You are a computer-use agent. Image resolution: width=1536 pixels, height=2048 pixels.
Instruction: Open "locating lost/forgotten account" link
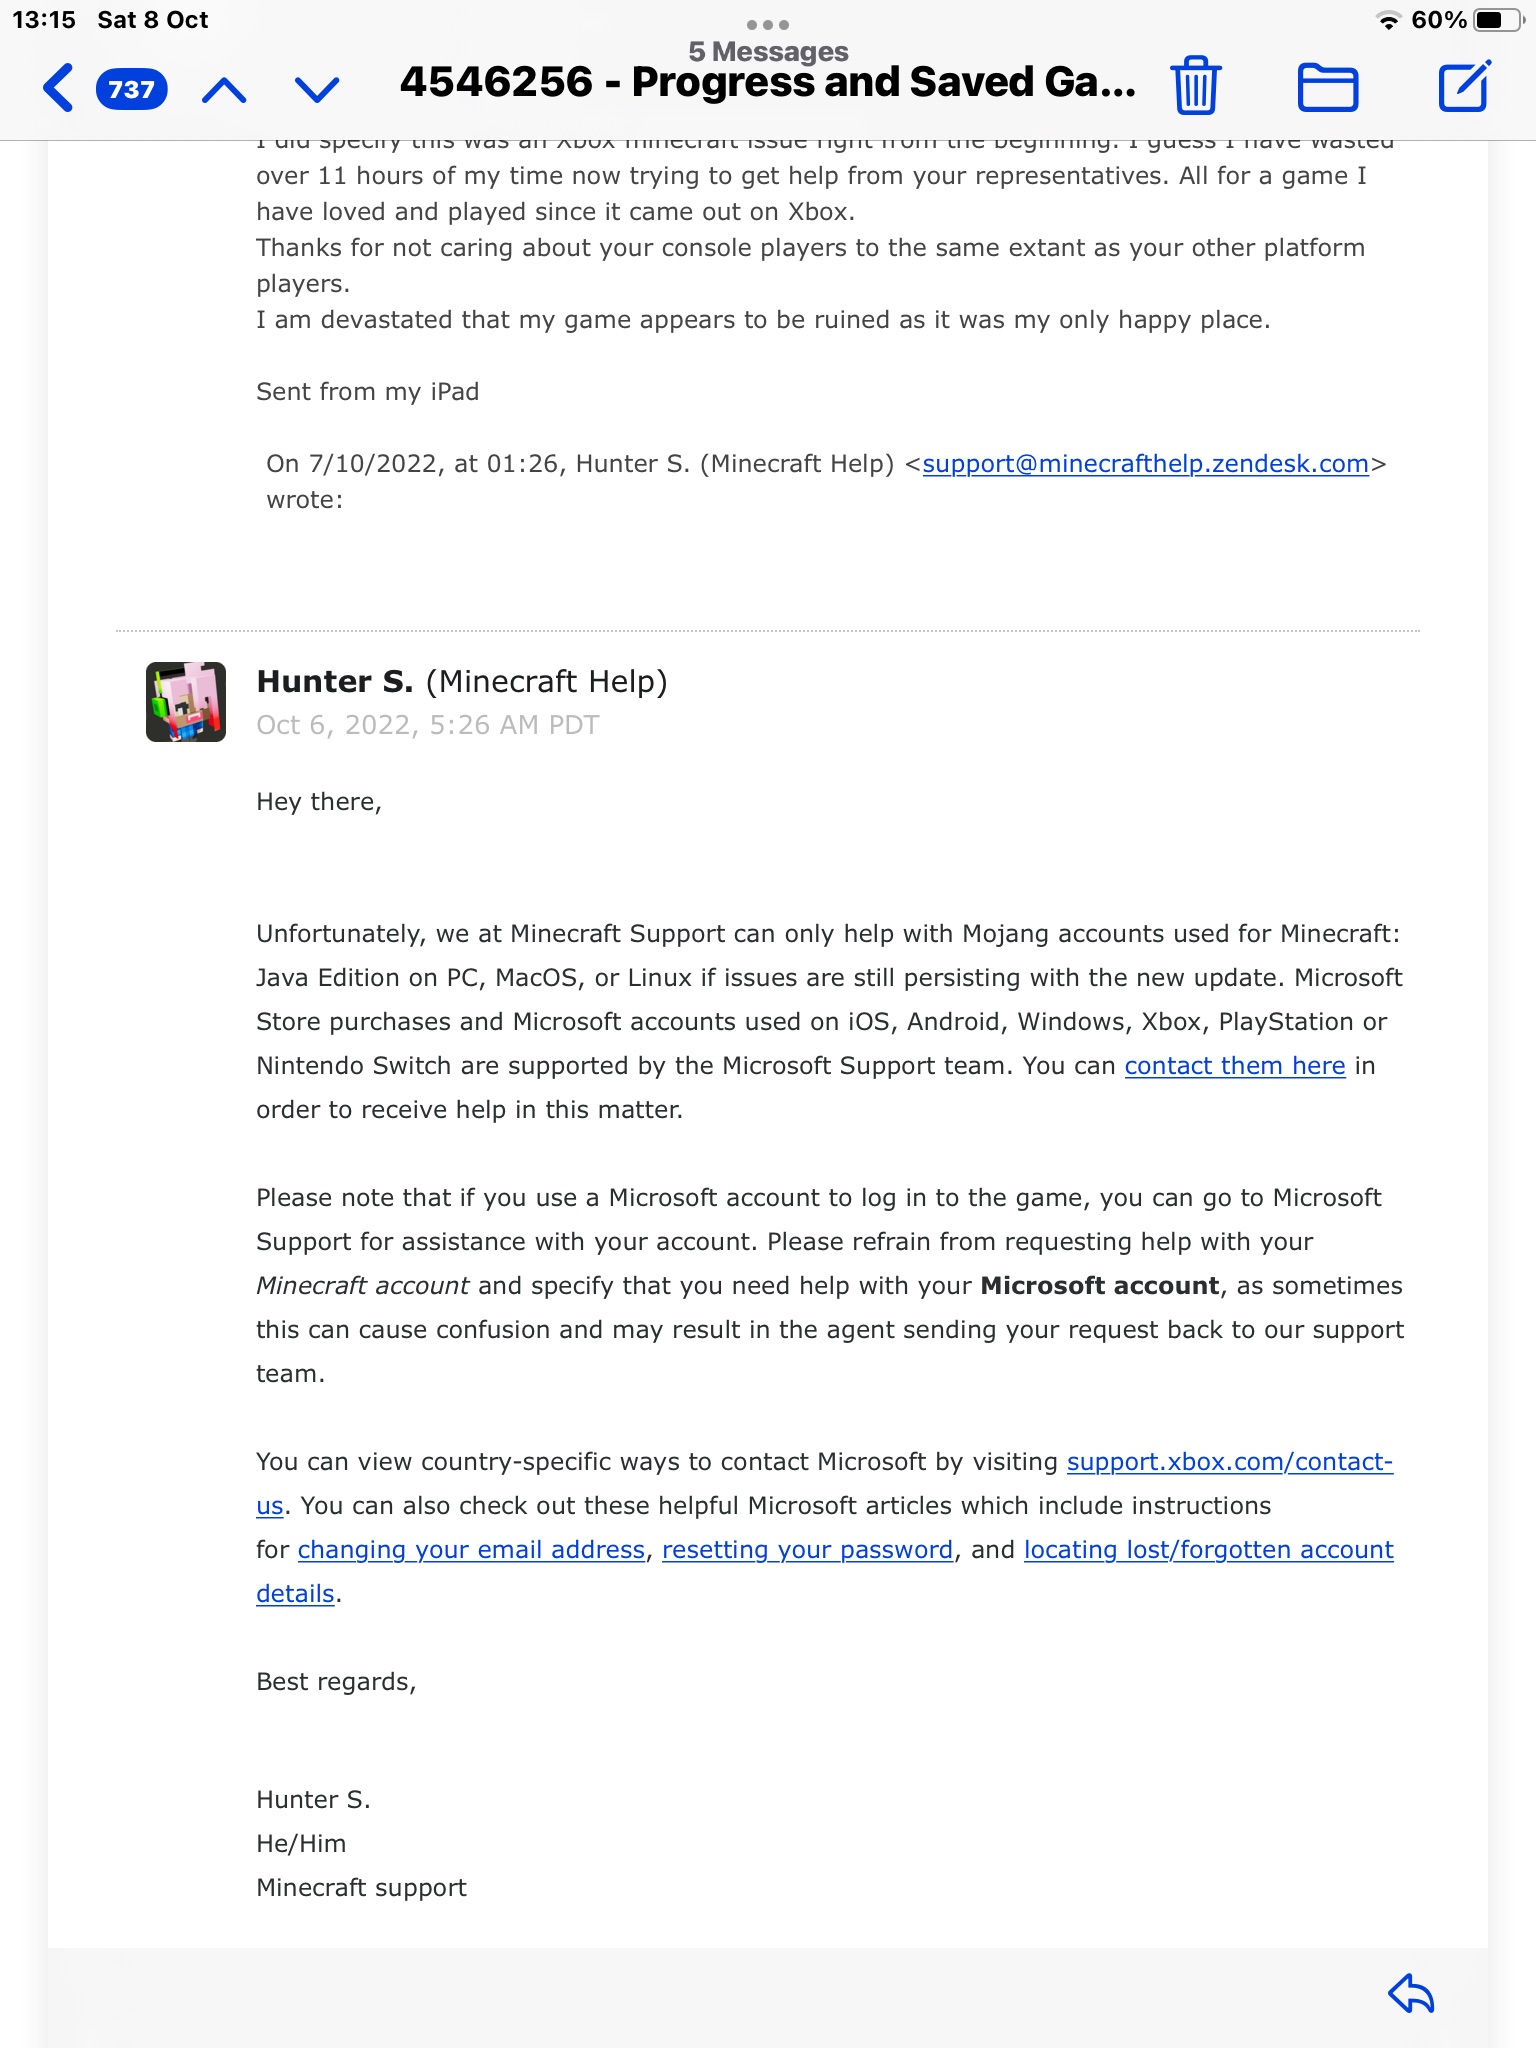1208,1550
